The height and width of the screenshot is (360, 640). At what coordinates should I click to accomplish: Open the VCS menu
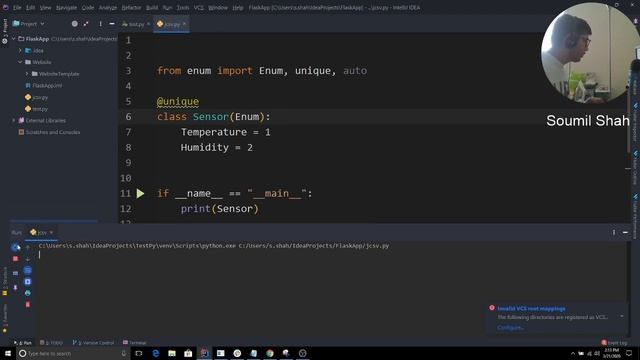pyautogui.click(x=199, y=7)
